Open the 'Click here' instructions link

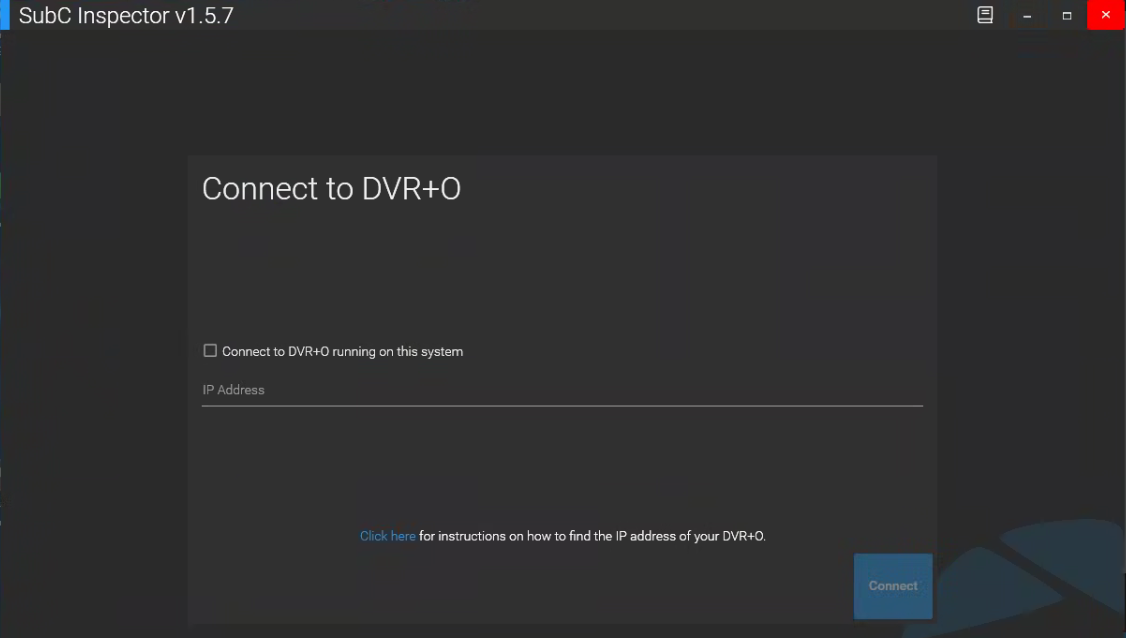pyautogui.click(x=387, y=536)
